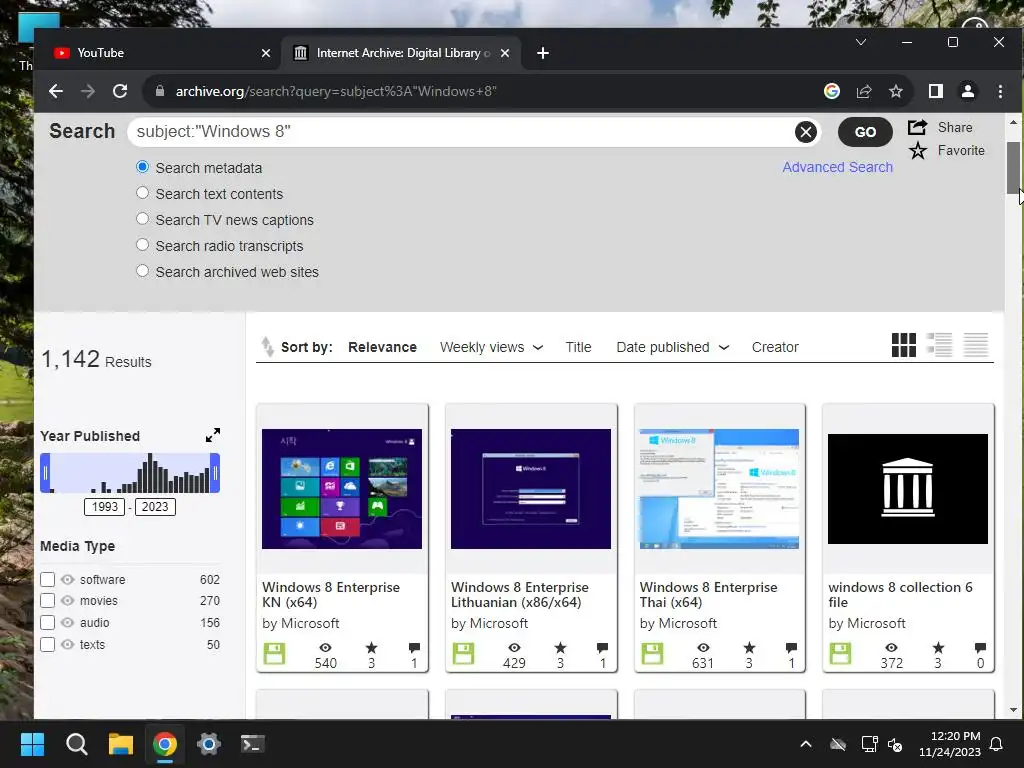Select Search metadata radio button

click(x=142, y=167)
